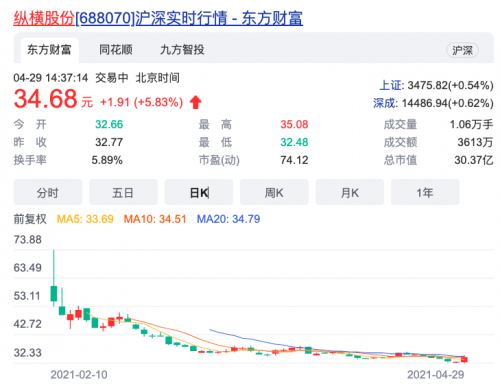
Task: Switch to the 九方智投 tab
Action: pyautogui.click(x=182, y=50)
